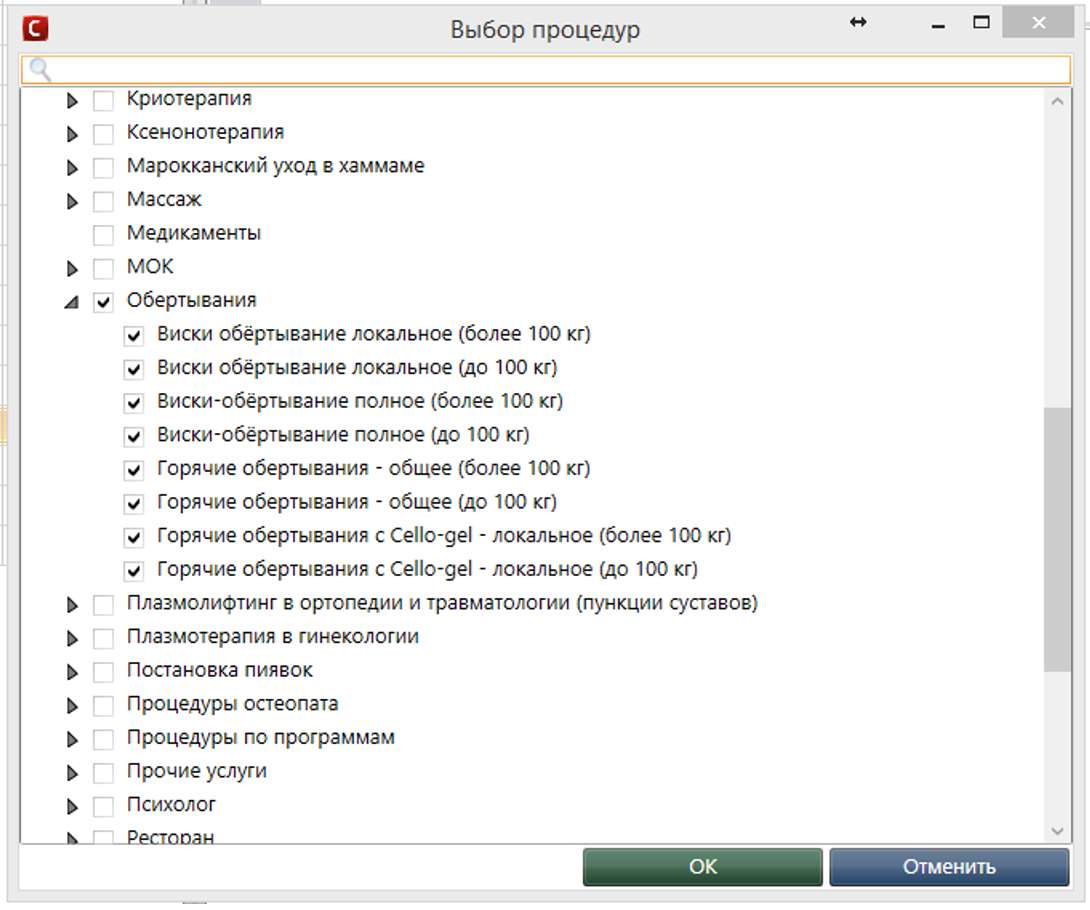
Task: Expand the Криотерапия node
Action: pyautogui.click(x=72, y=101)
